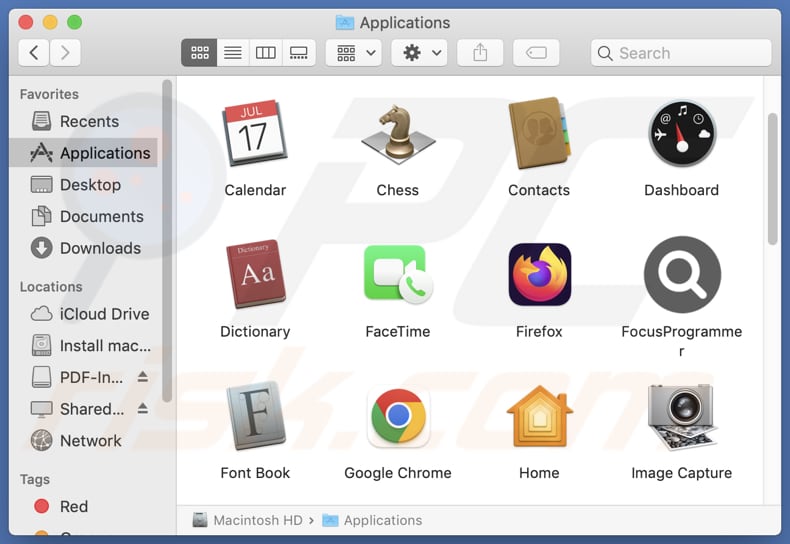
Task: Select the Google Chrome app icon
Action: click(398, 417)
